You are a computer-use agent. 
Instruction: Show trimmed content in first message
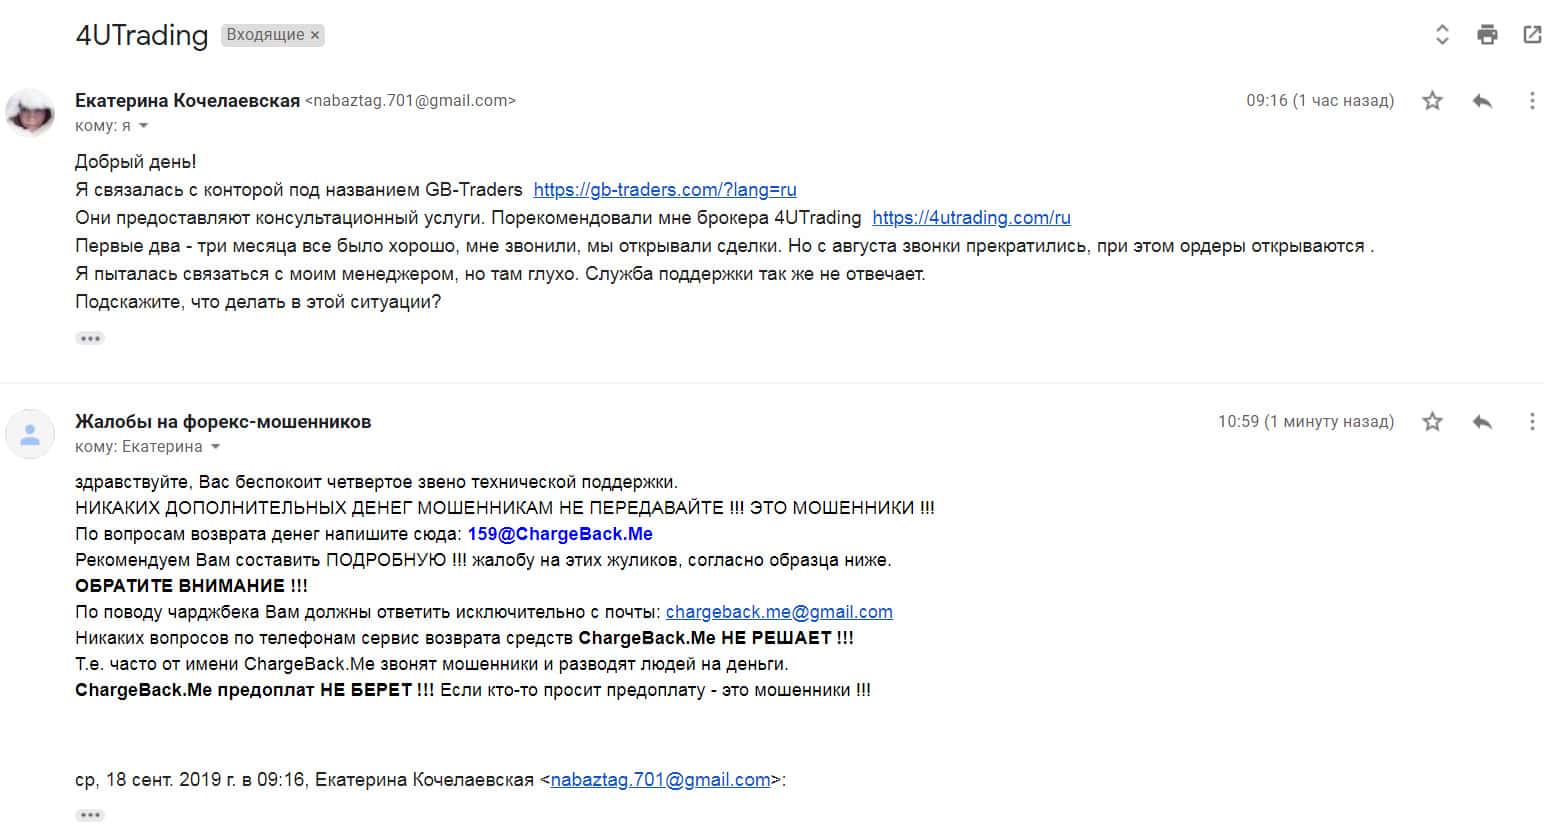click(90, 338)
